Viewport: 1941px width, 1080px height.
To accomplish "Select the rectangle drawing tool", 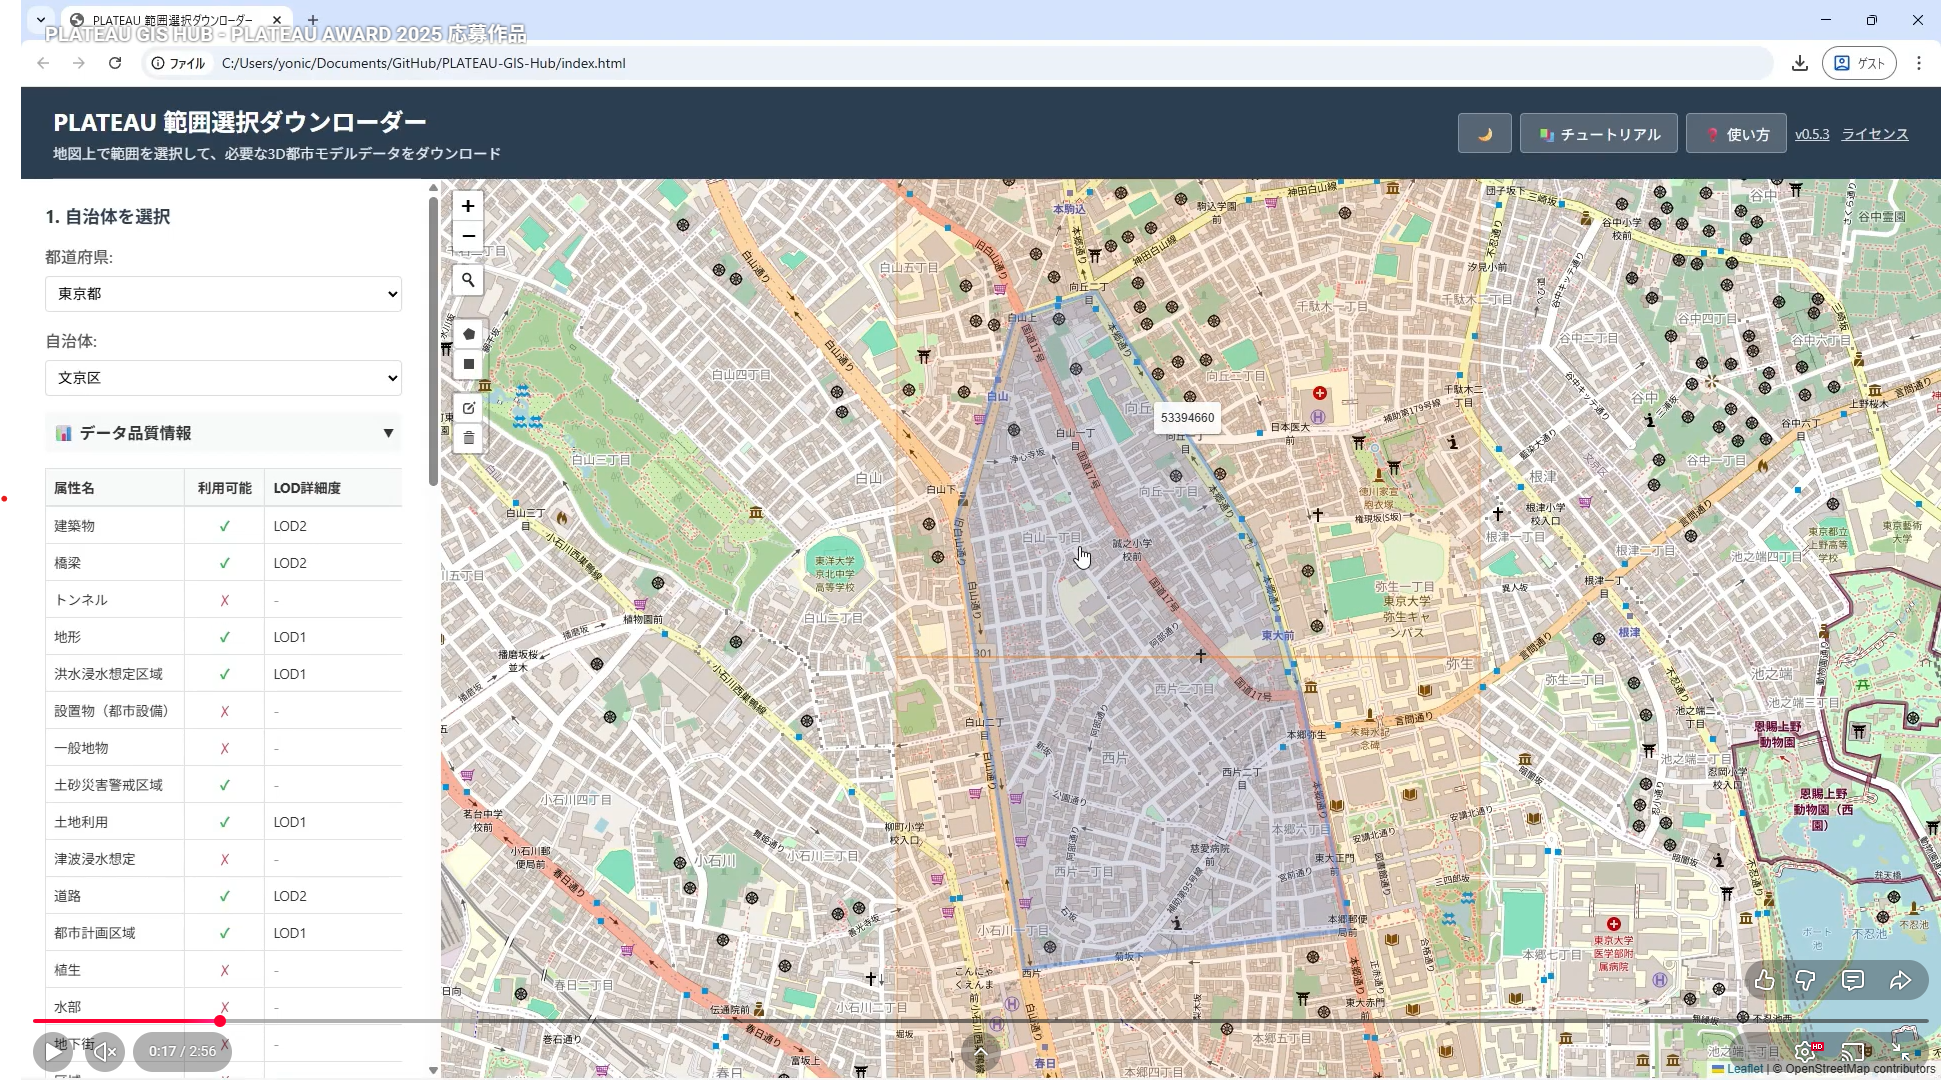I will [468, 364].
